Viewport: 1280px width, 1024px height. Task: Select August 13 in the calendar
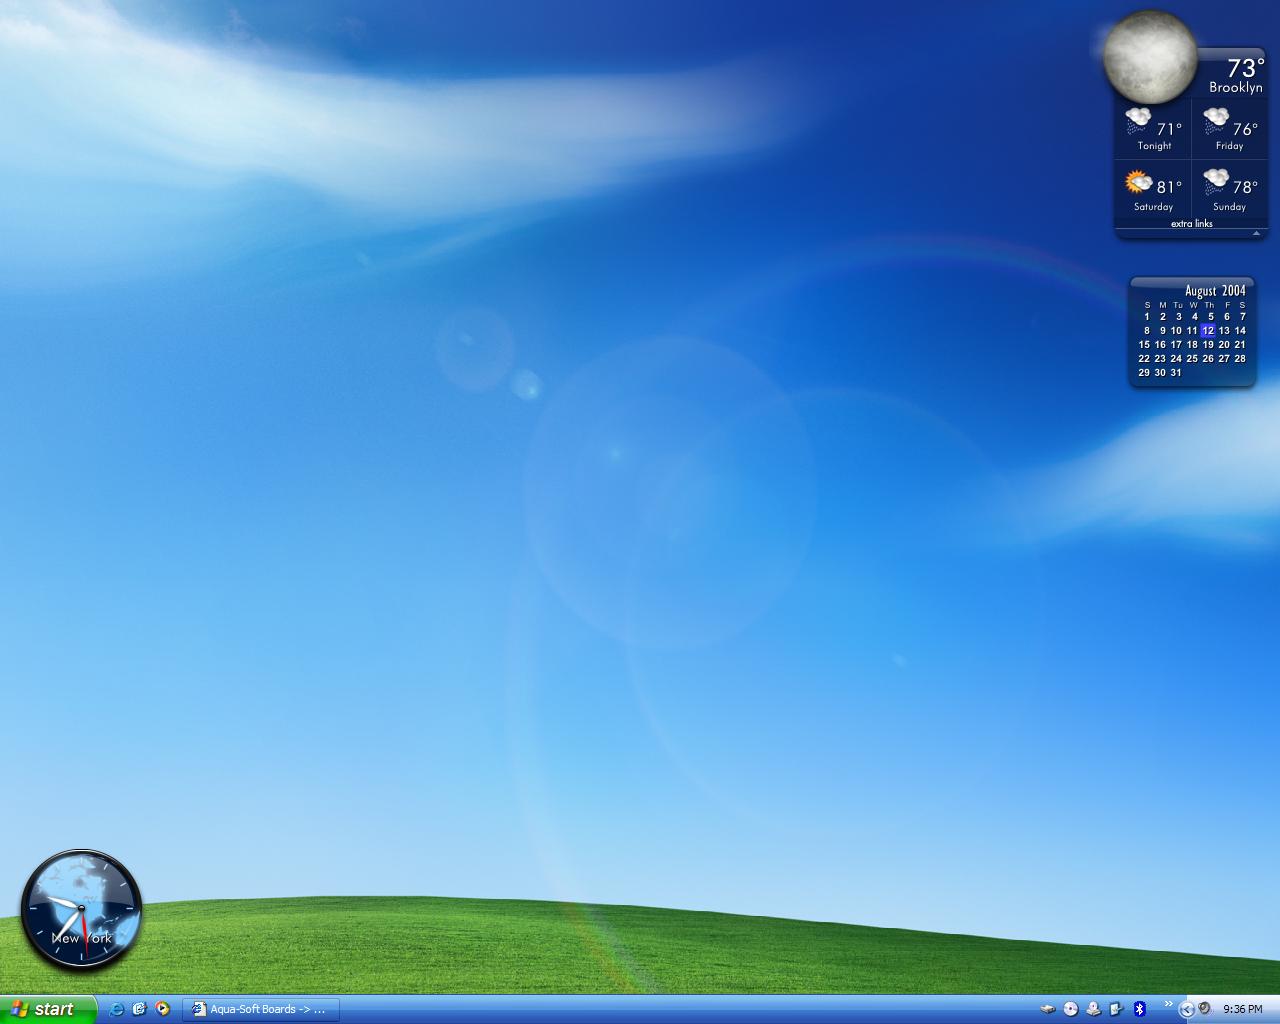[1224, 330]
